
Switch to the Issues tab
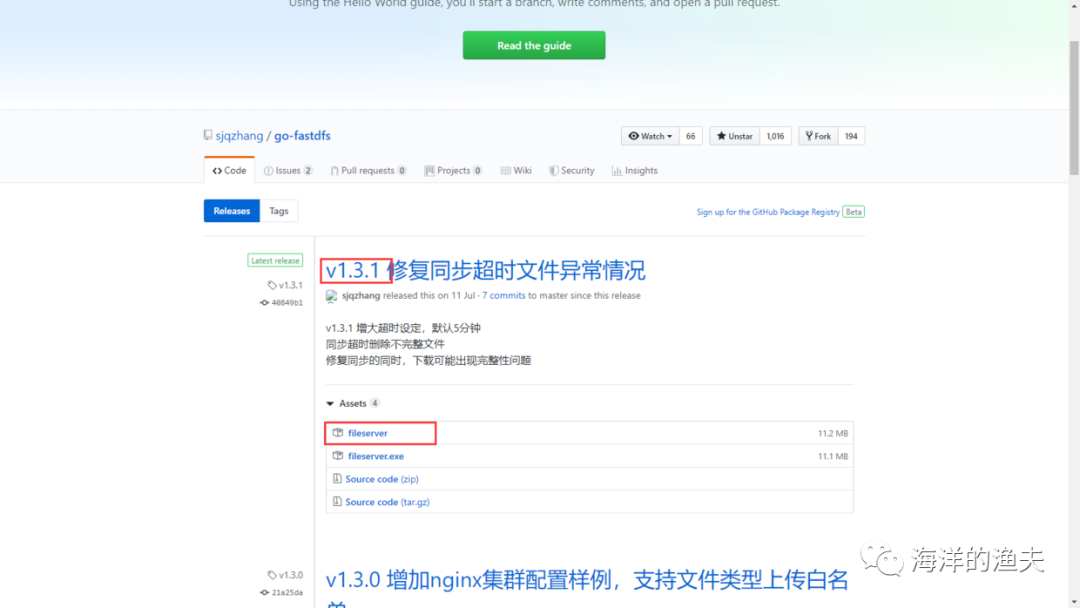[x=288, y=170]
